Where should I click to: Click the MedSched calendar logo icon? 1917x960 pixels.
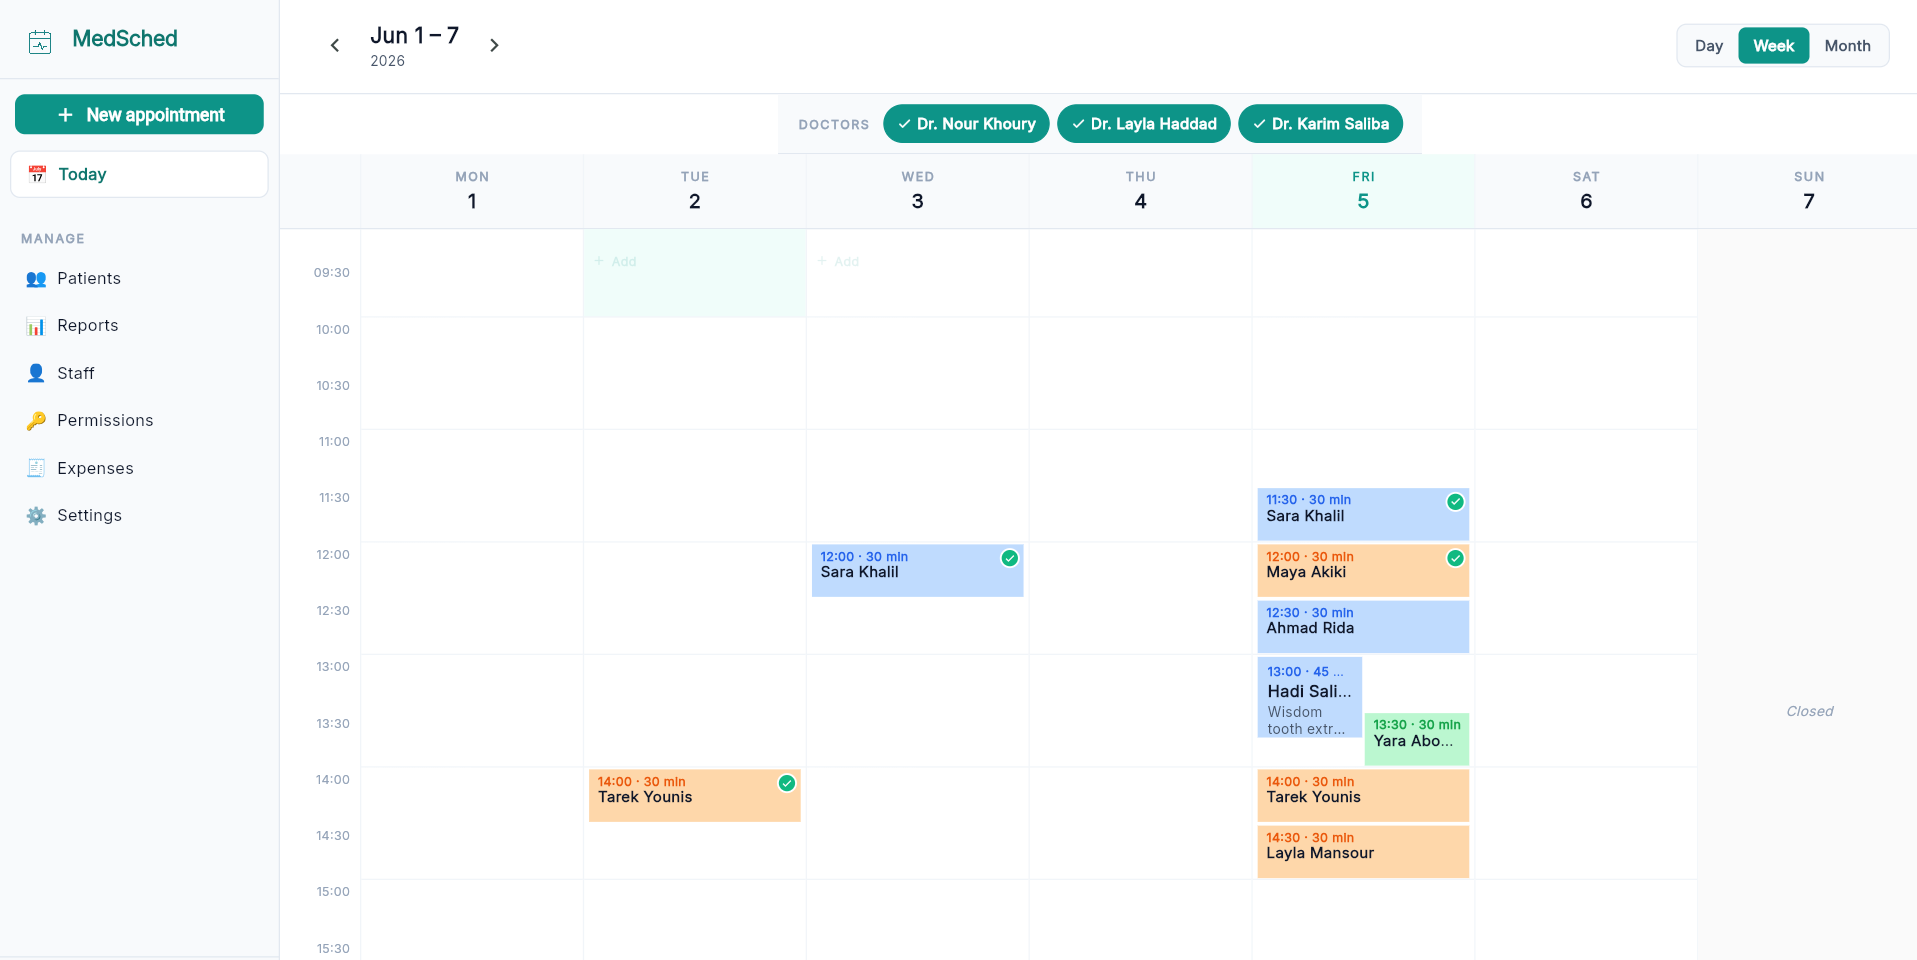point(40,41)
